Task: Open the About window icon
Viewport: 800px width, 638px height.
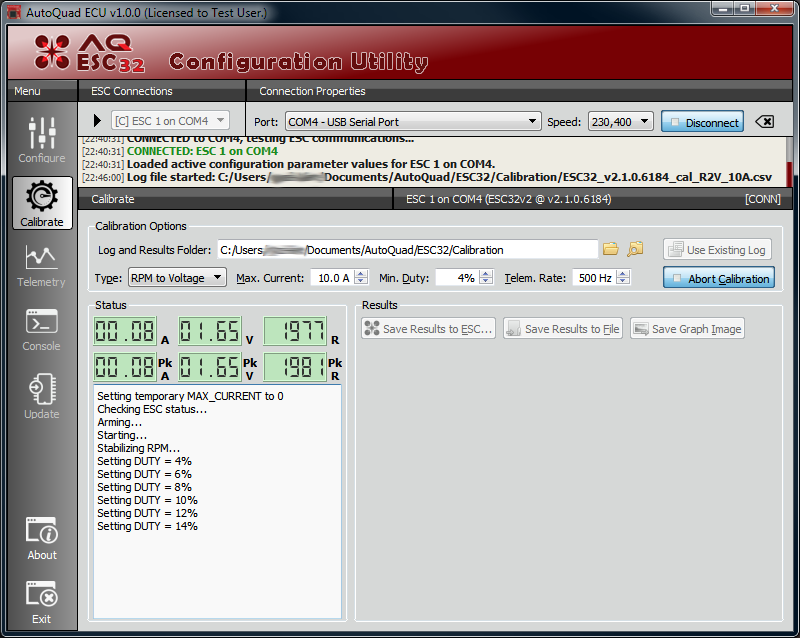Action: tap(42, 538)
